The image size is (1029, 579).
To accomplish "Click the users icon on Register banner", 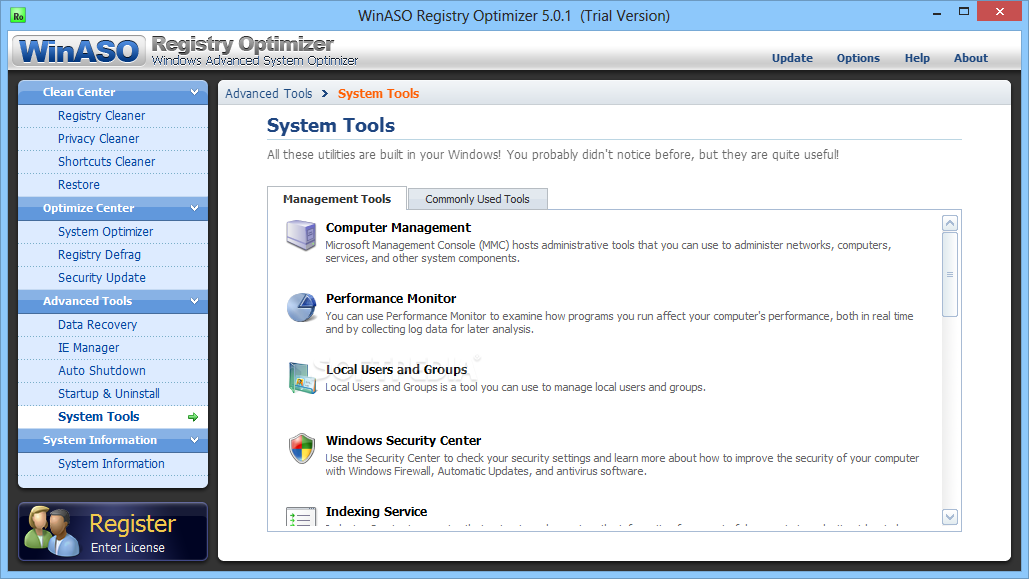I will pos(51,531).
